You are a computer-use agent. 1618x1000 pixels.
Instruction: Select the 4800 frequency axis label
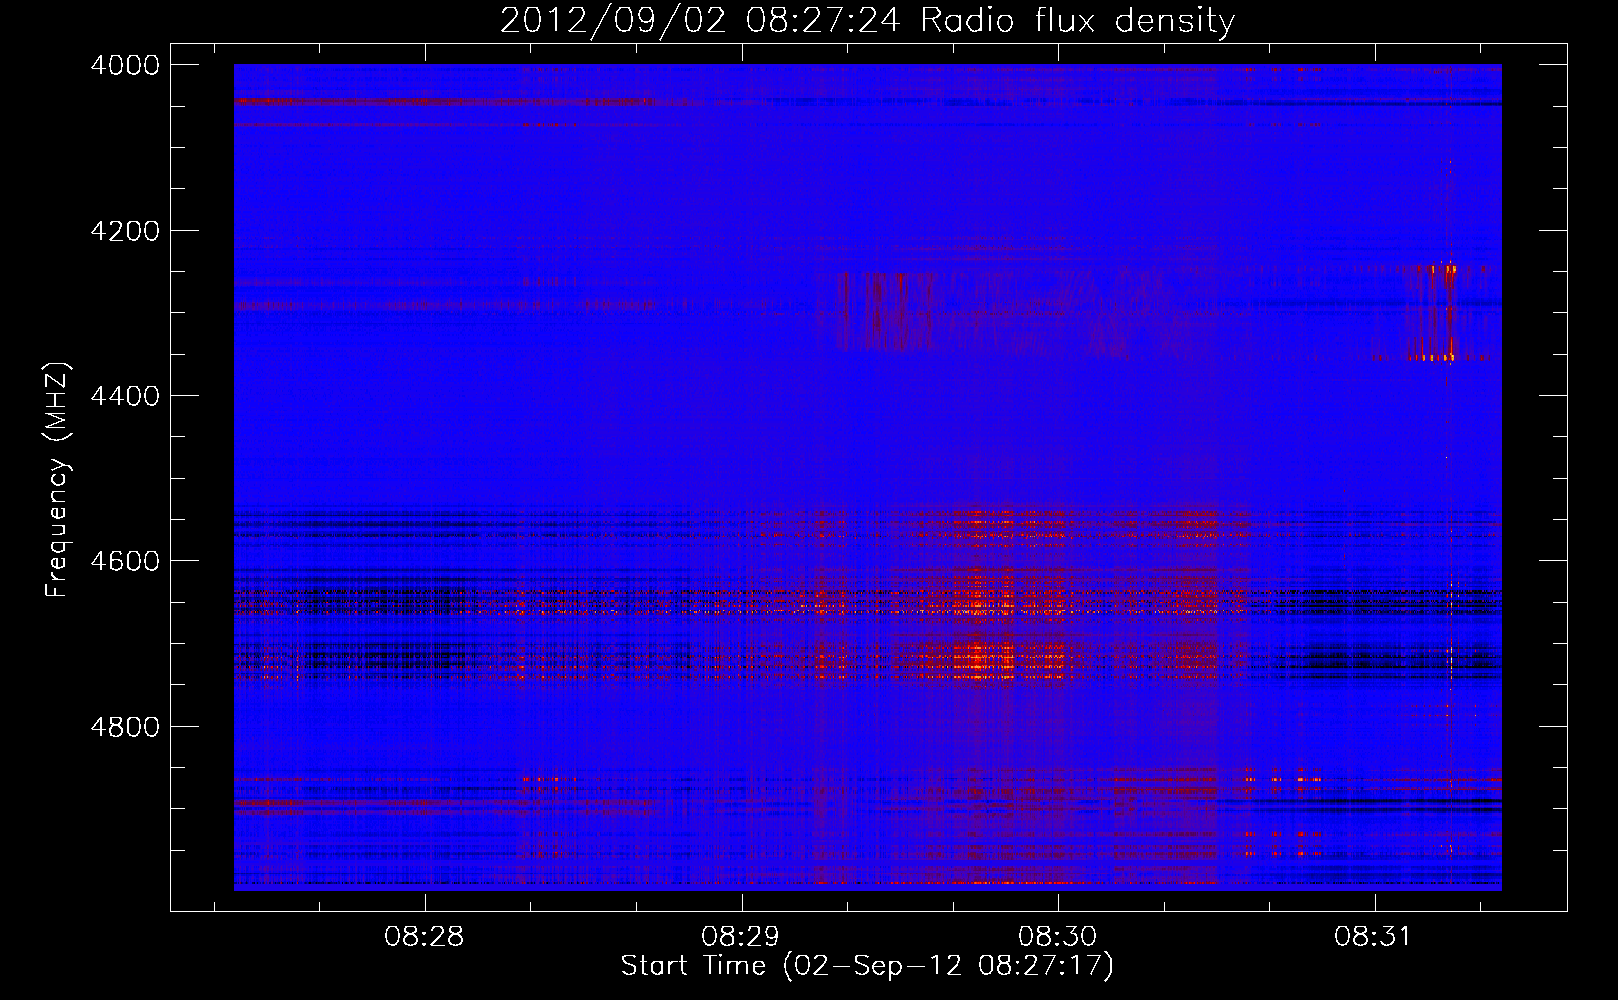125,727
